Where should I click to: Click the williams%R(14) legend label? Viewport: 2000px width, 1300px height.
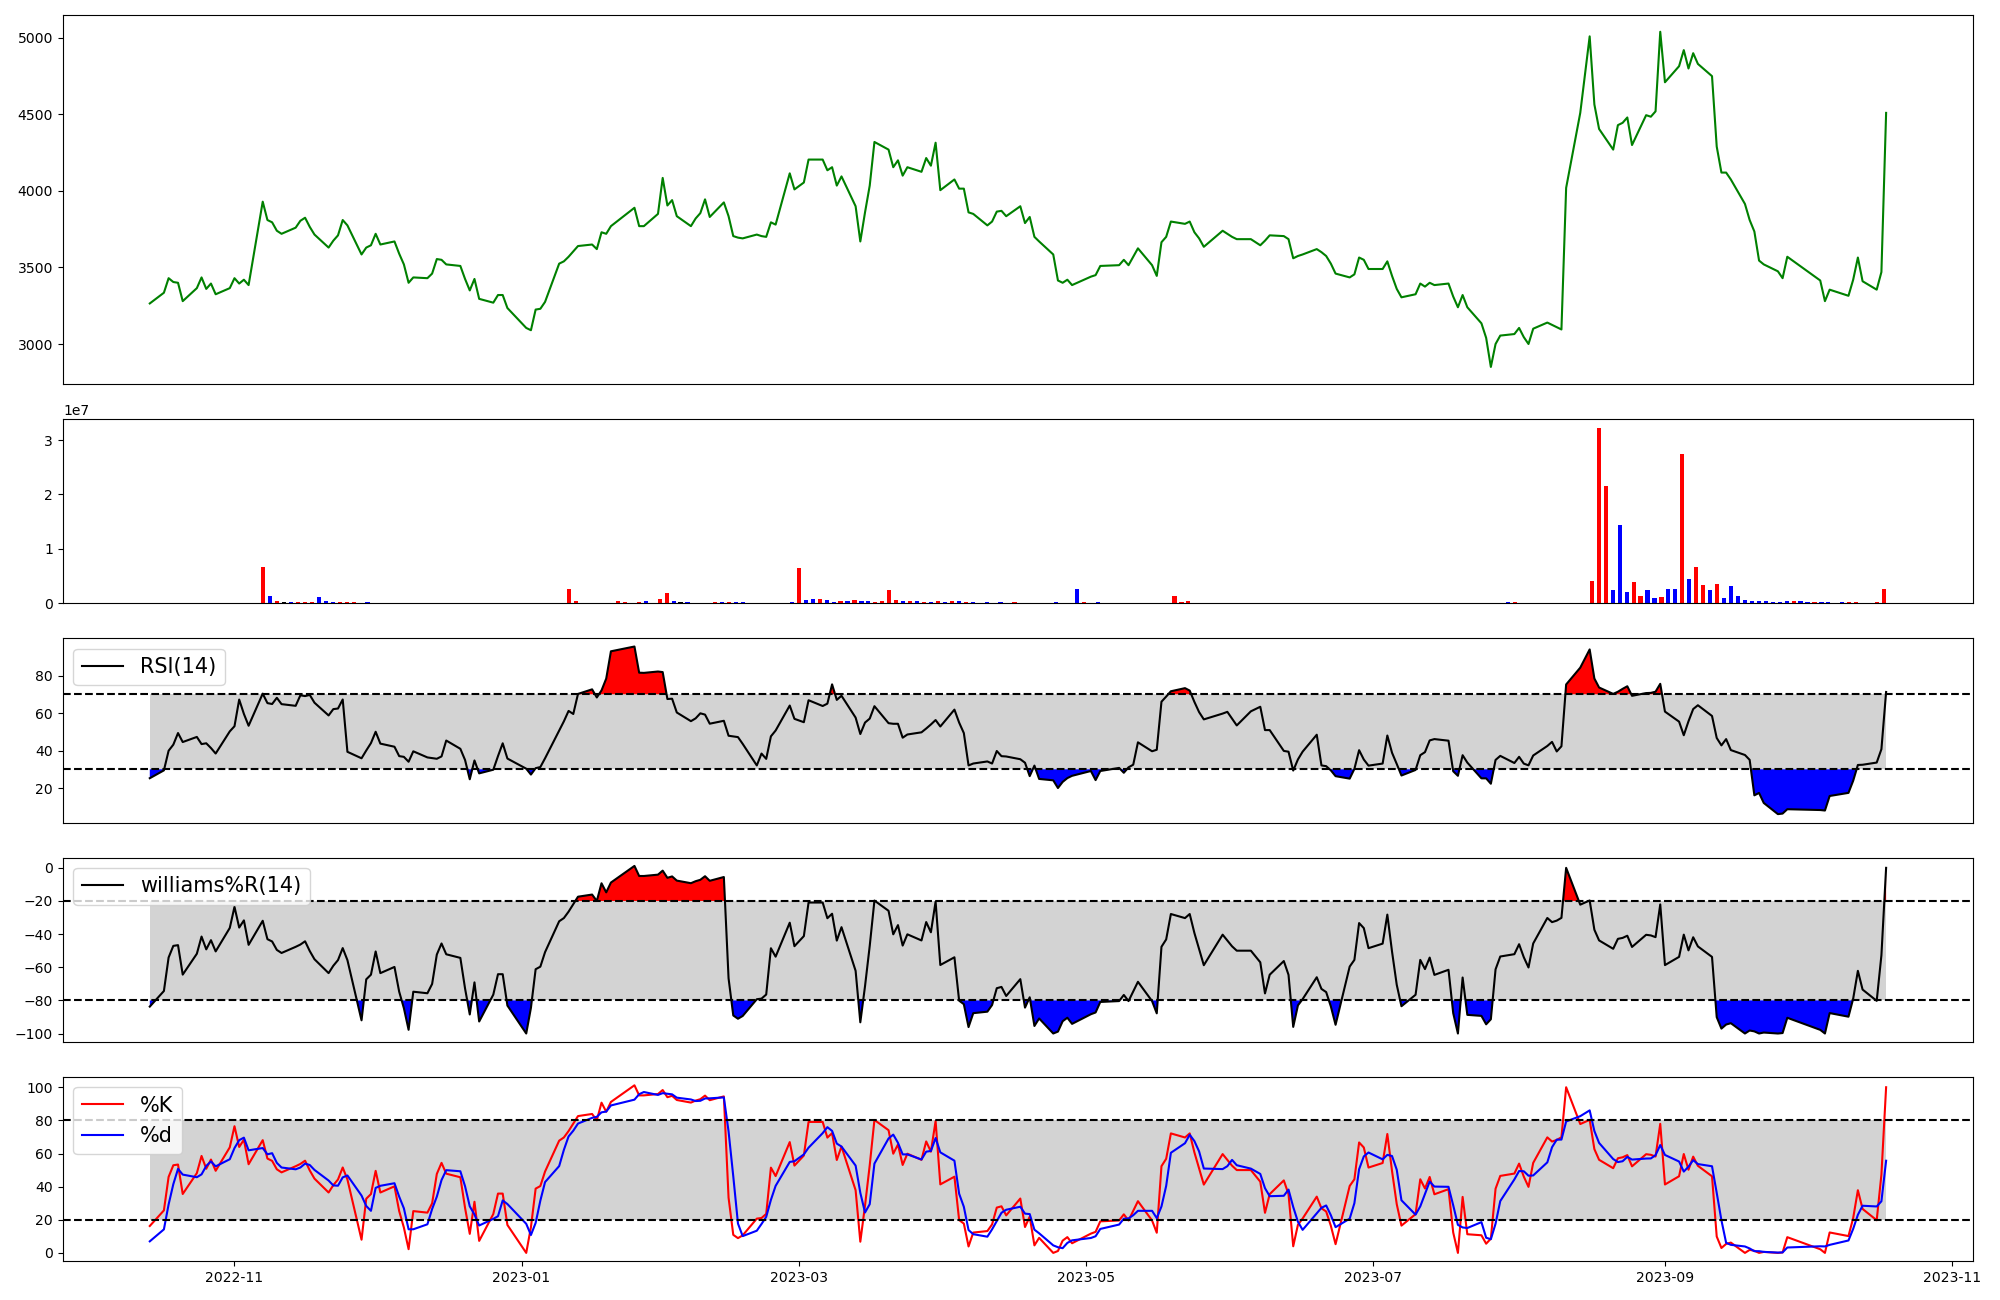click(220, 885)
